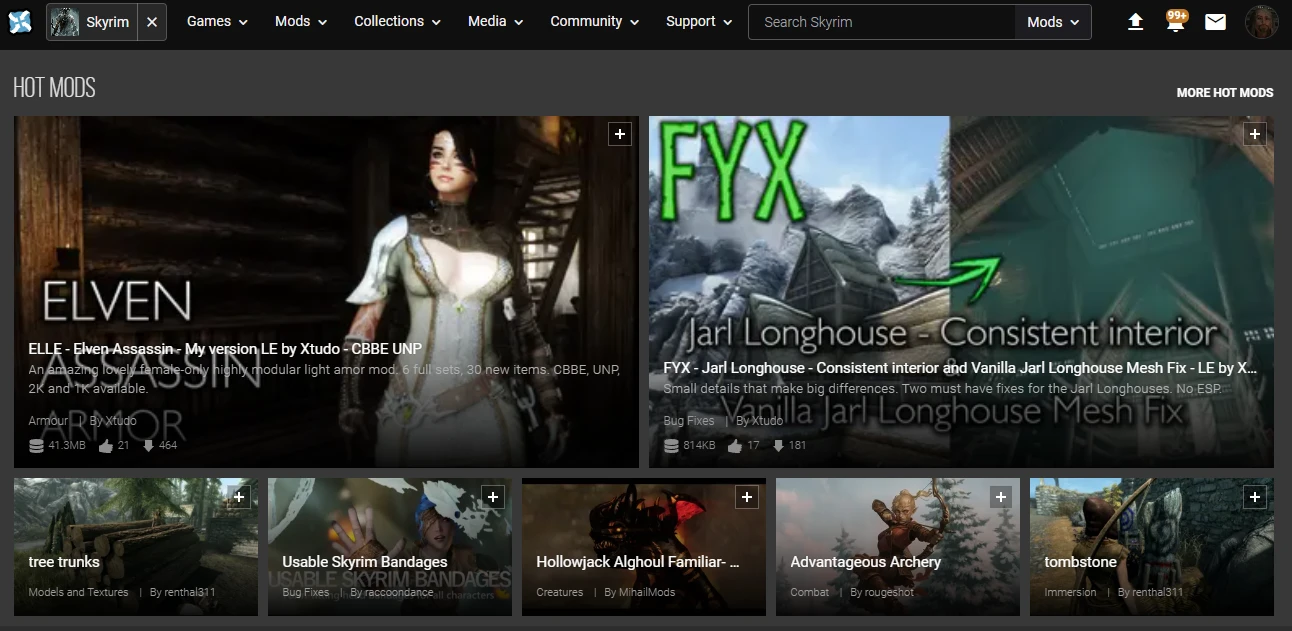Open notifications bell with 99+ badge
The width and height of the screenshot is (1292, 631).
[x=1176, y=21]
